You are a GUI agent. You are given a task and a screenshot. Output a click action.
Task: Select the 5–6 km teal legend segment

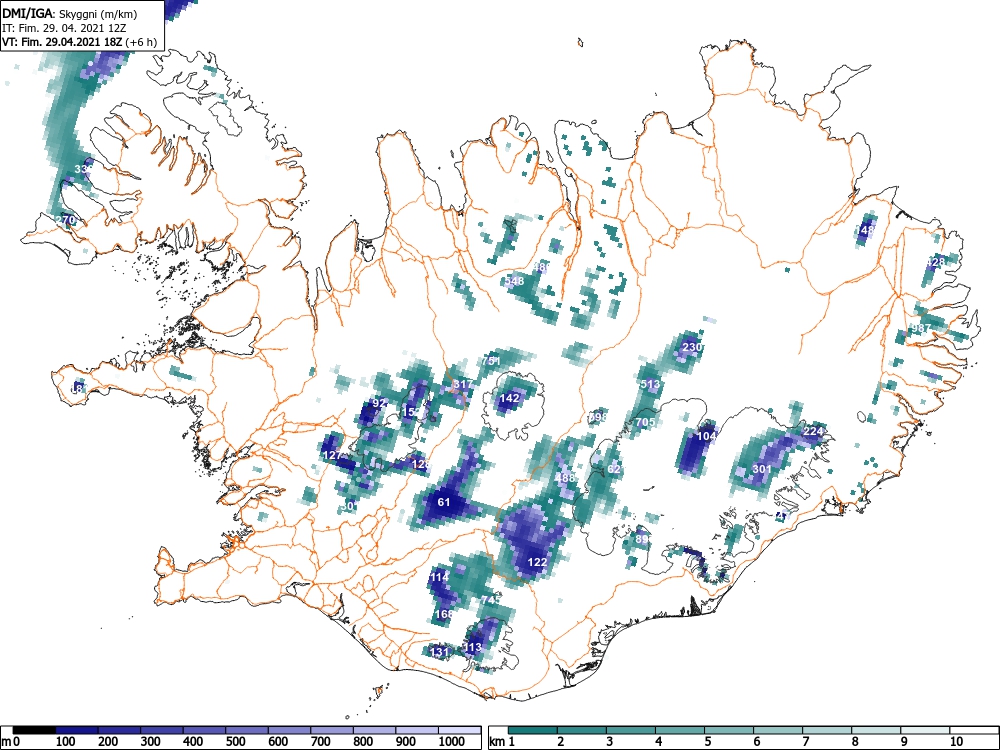coord(729,730)
